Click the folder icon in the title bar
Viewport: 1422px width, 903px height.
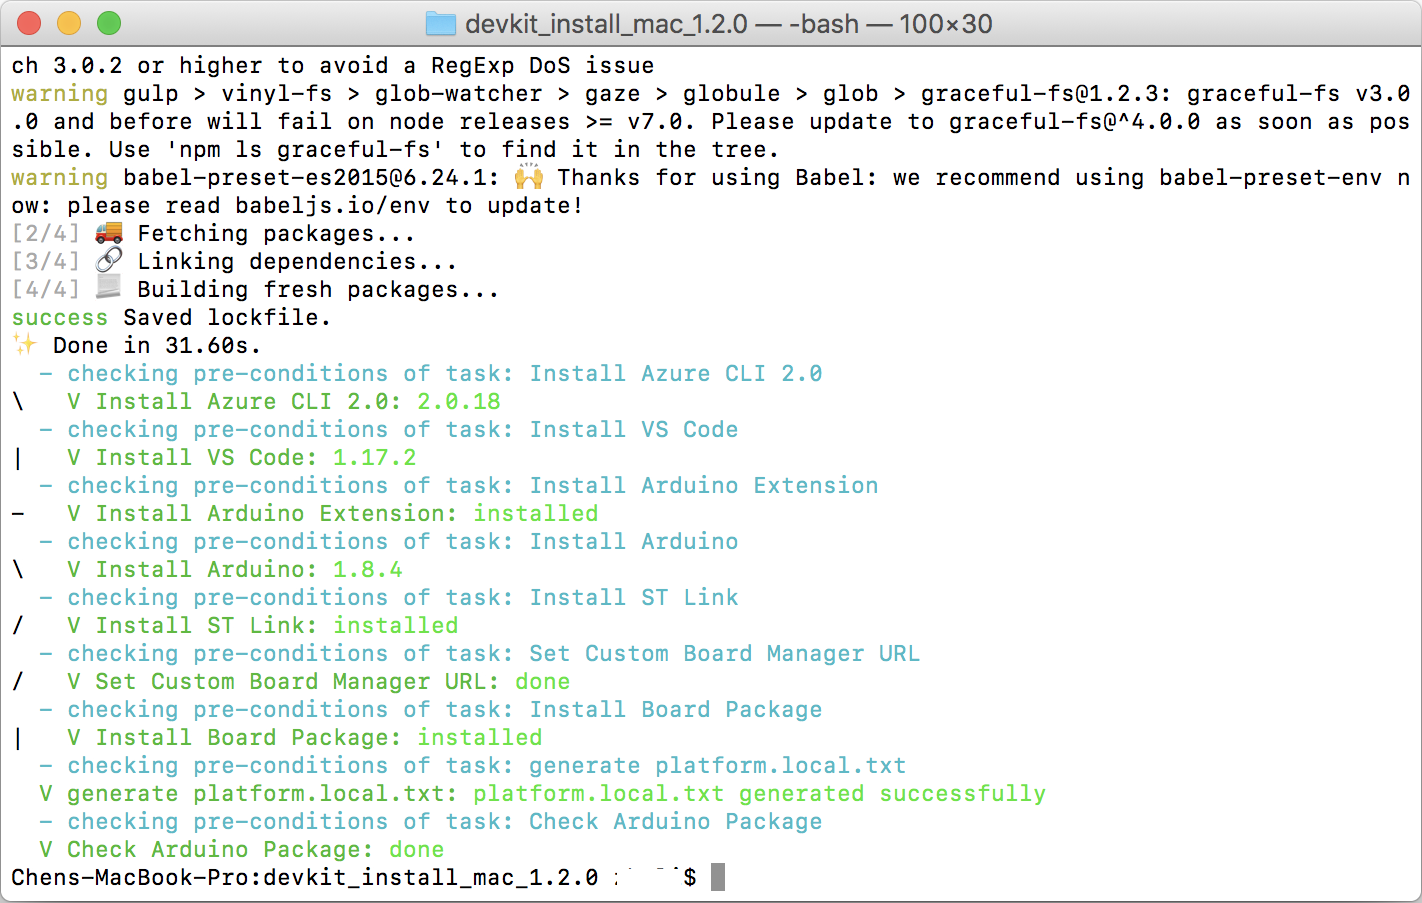pyautogui.click(x=441, y=24)
